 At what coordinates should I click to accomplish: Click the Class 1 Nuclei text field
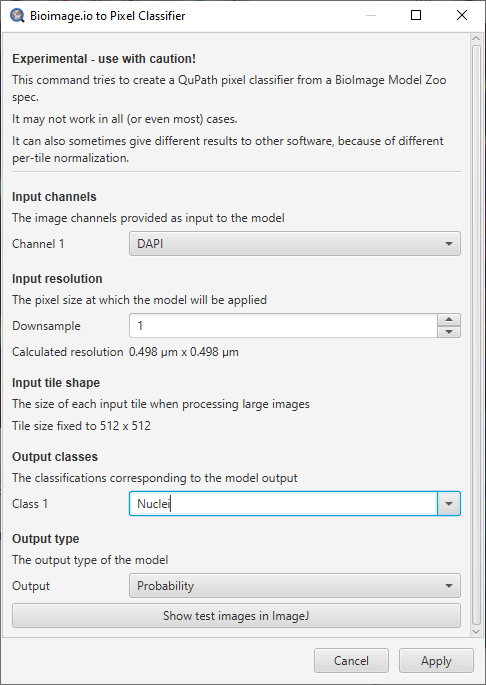[283, 504]
